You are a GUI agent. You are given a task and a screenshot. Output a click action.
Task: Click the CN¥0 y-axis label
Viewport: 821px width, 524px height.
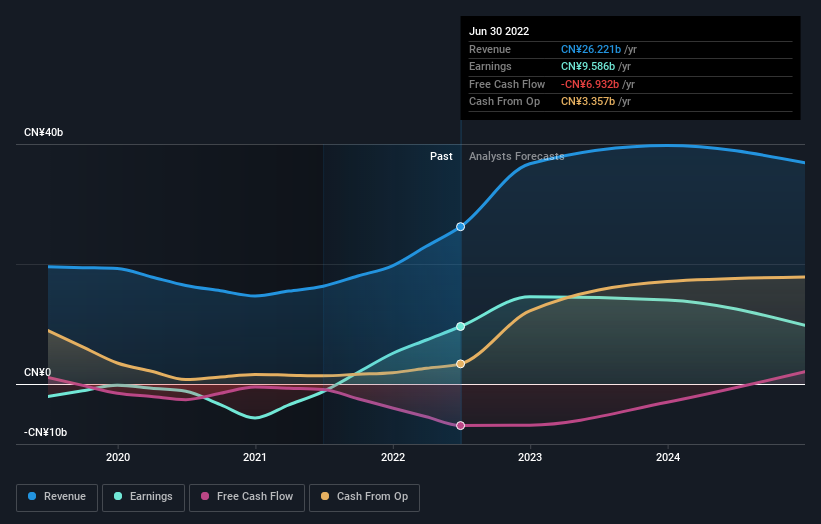38,372
